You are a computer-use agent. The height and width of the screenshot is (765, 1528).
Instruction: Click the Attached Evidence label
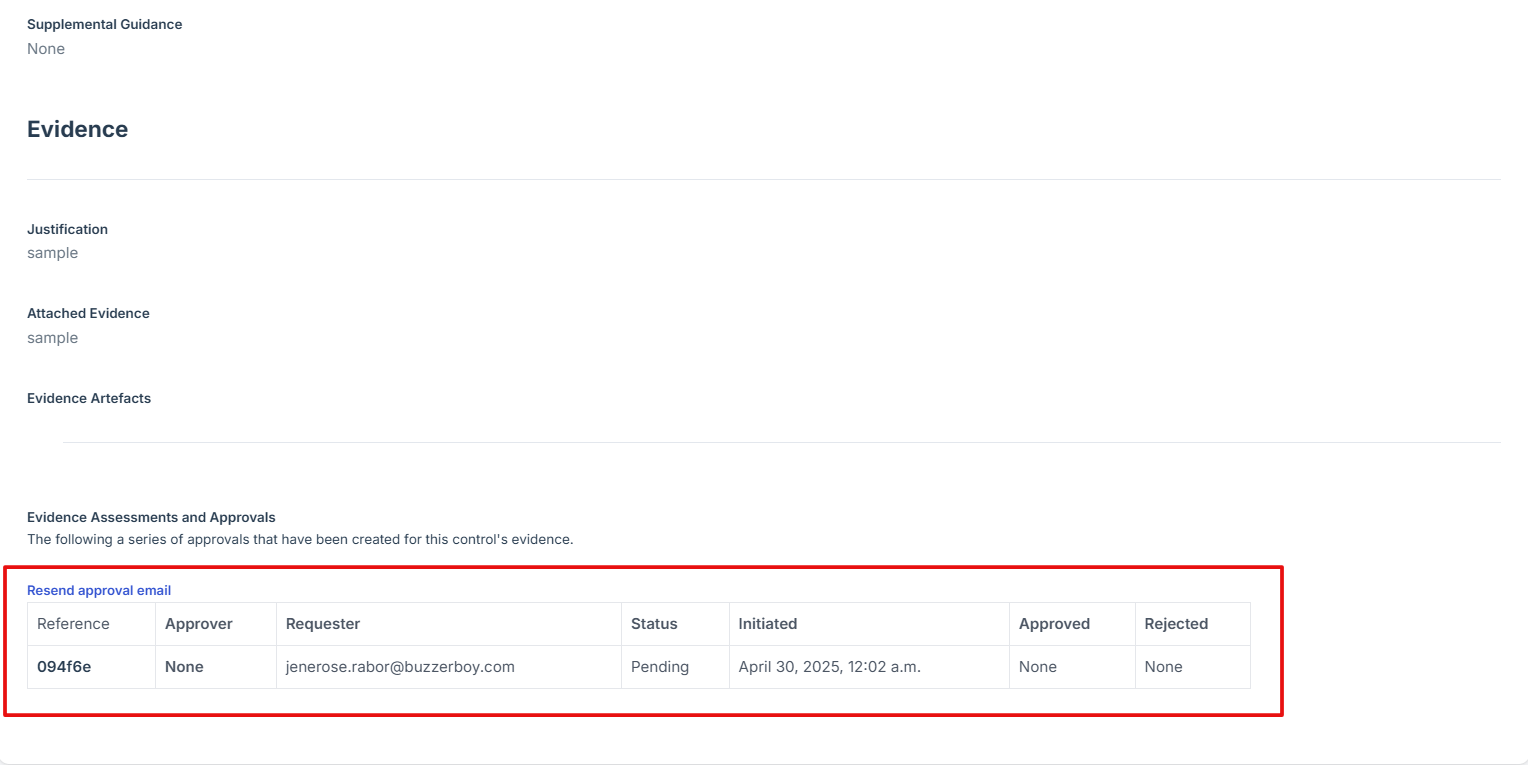pos(88,313)
